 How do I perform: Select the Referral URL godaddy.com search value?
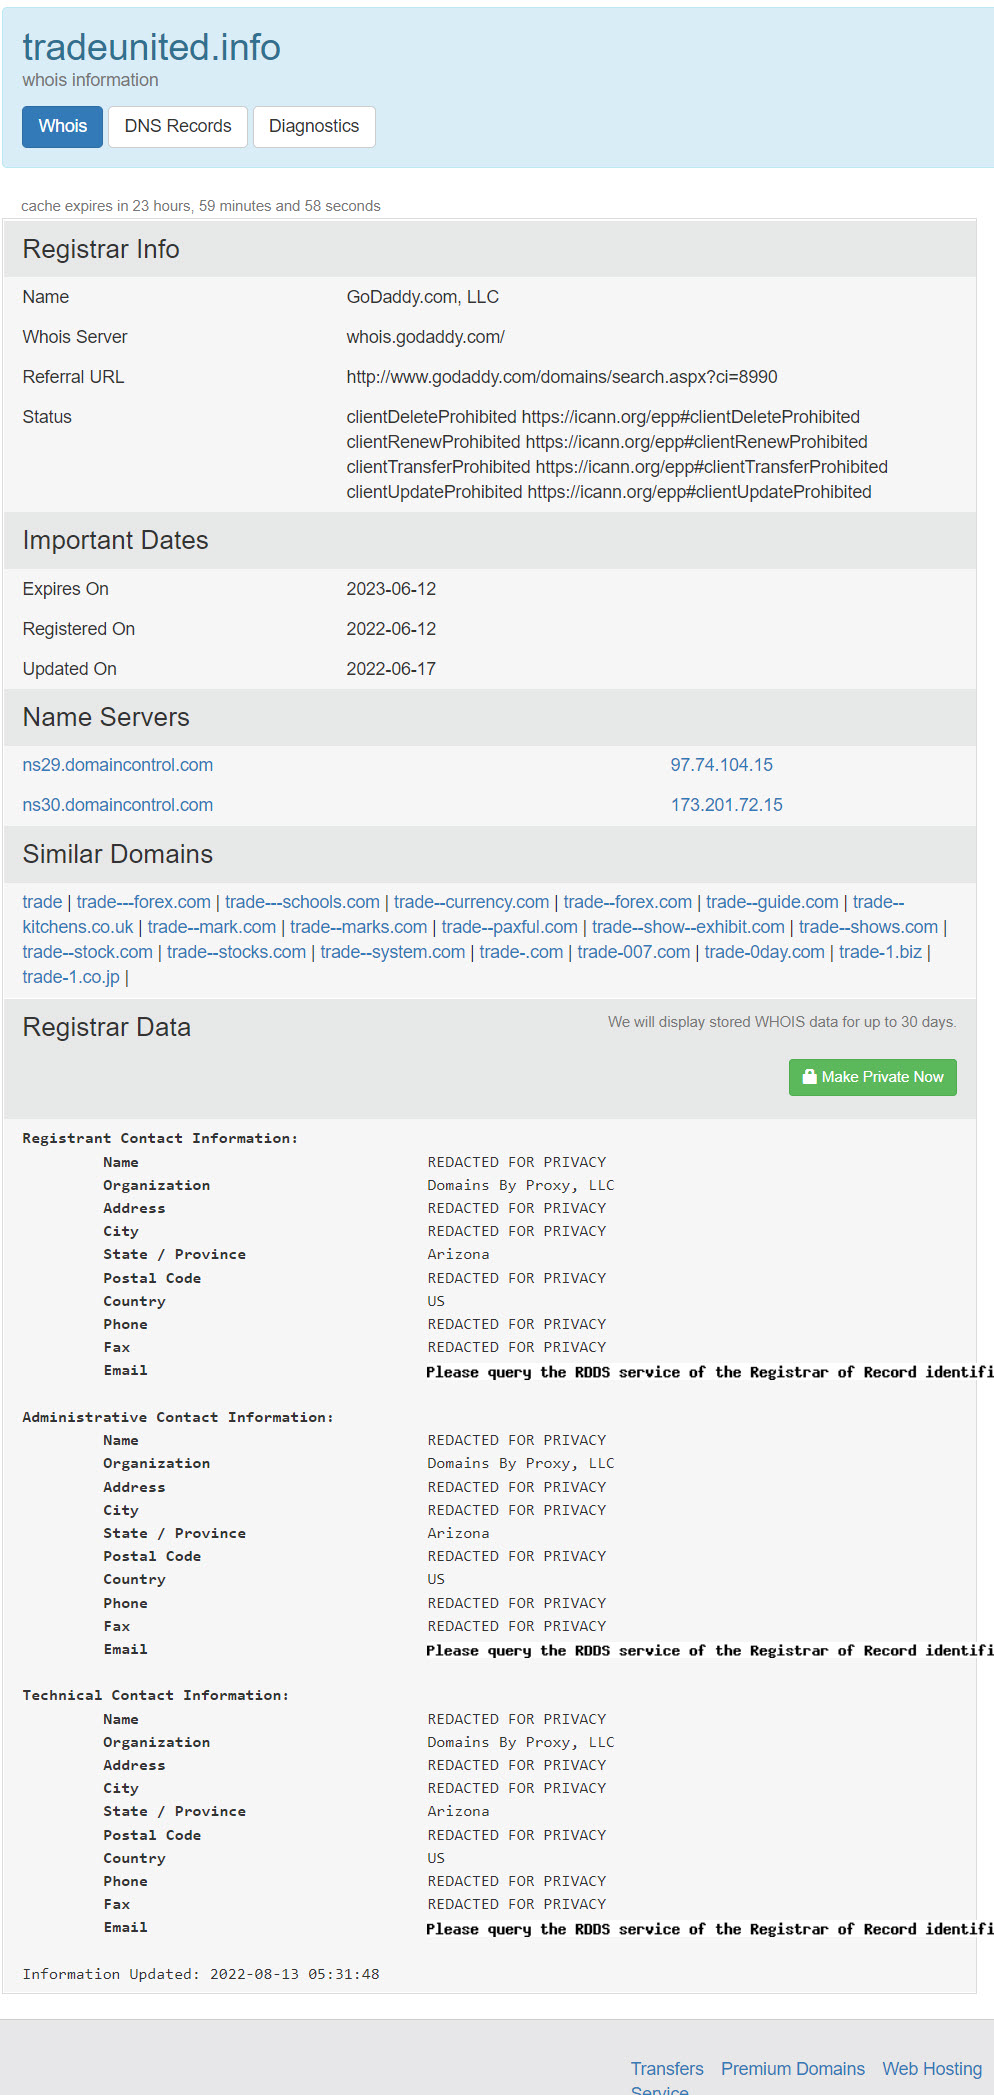(562, 377)
